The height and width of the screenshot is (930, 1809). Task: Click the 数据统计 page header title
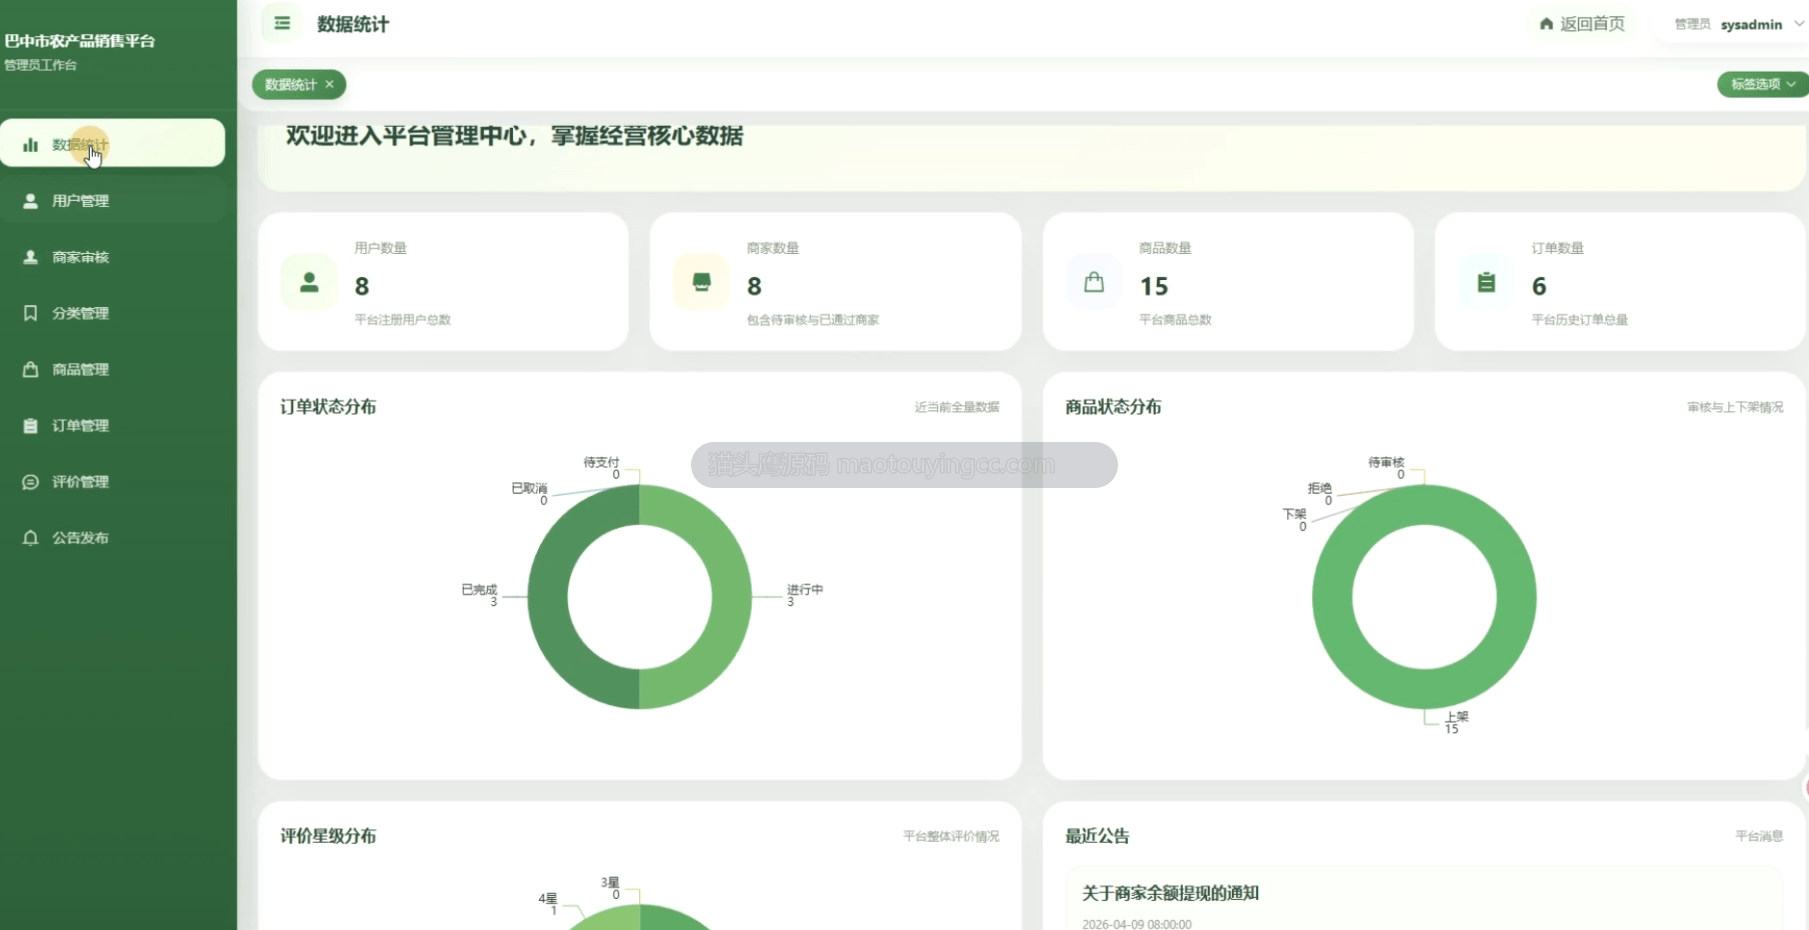click(x=353, y=24)
